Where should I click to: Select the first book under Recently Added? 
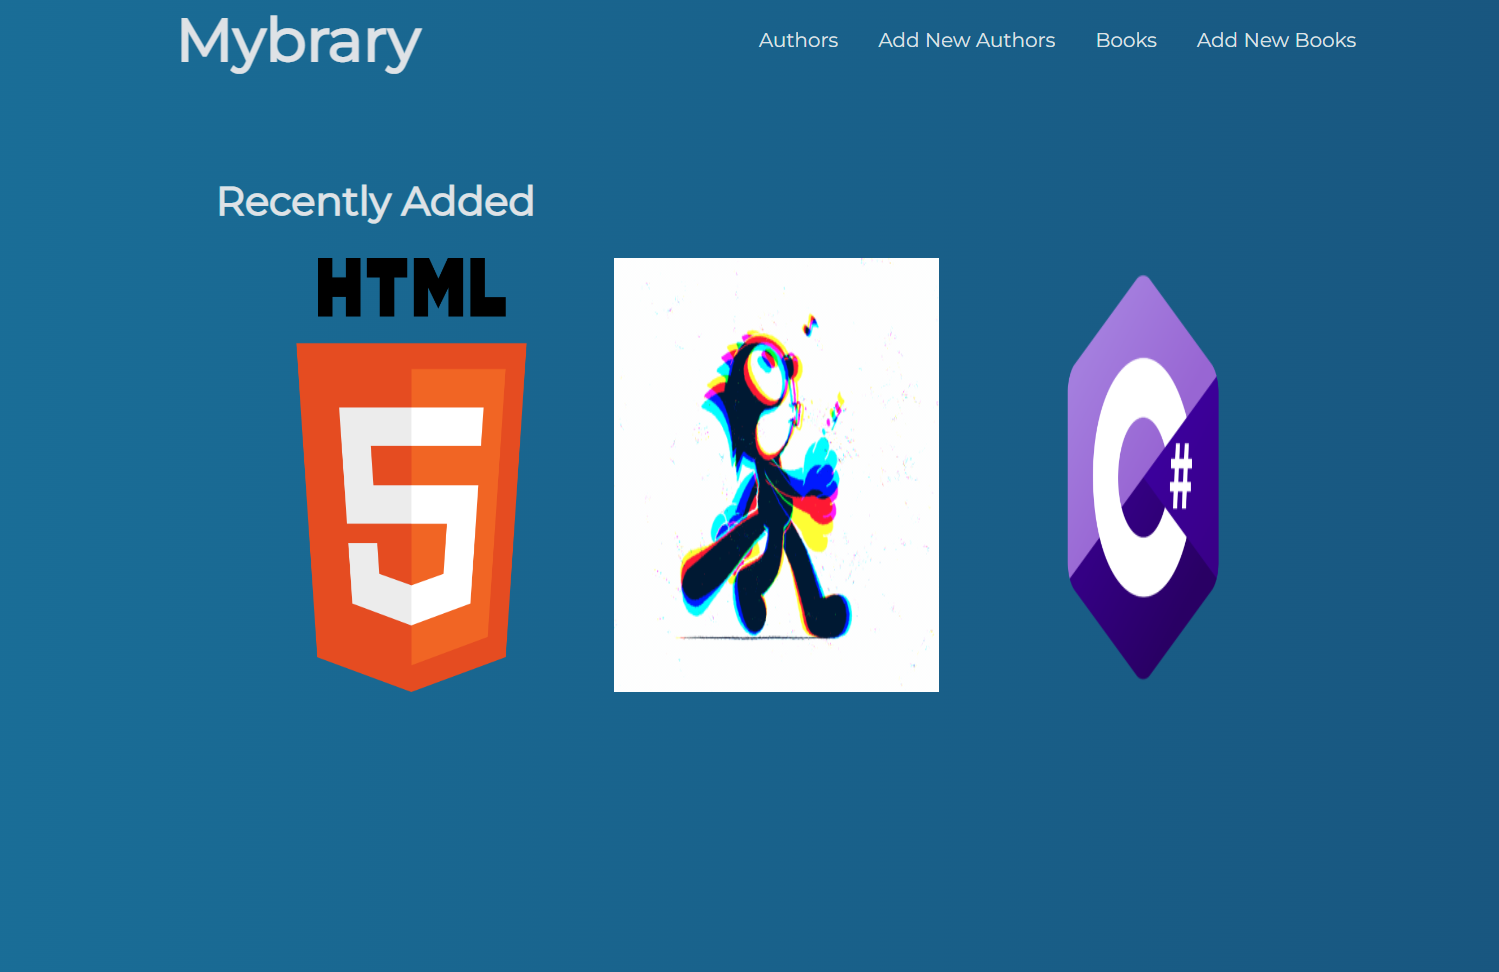coord(411,470)
